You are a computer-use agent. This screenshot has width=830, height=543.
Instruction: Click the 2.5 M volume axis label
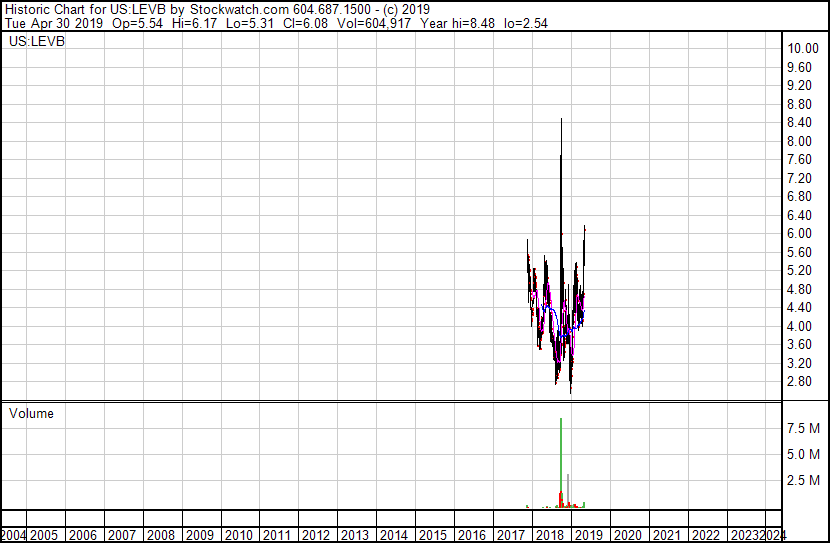coord(804,481)
